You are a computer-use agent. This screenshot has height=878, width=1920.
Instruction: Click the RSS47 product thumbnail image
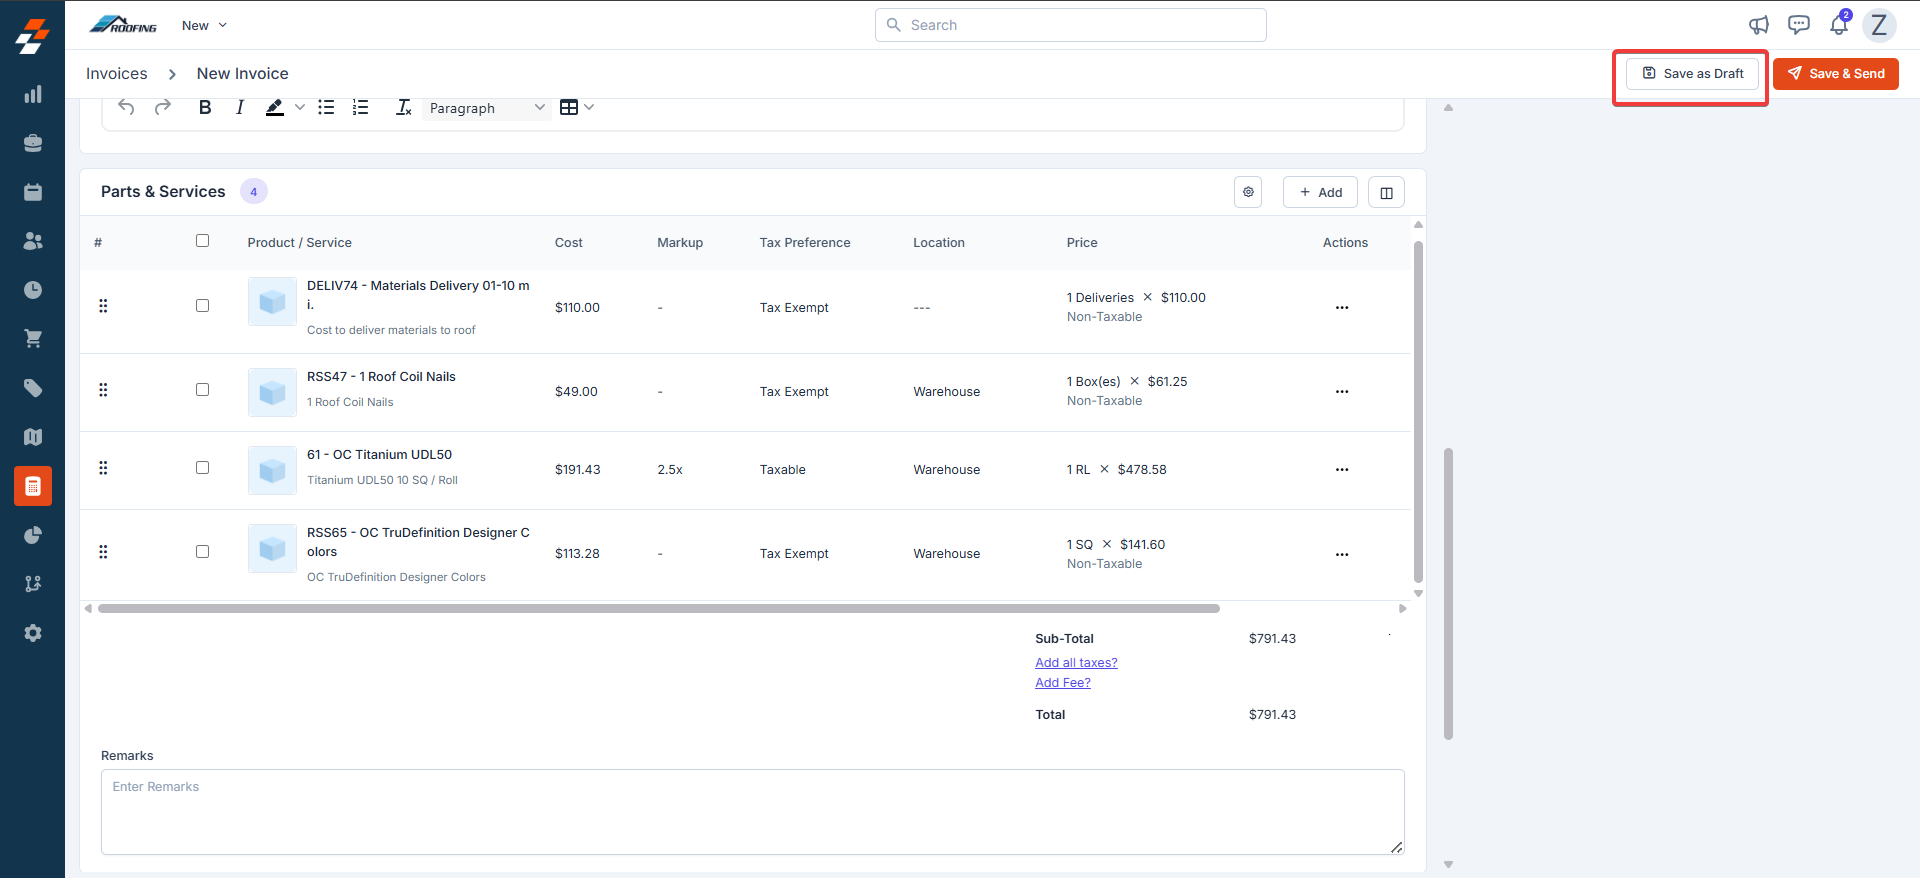click(272, 392)
